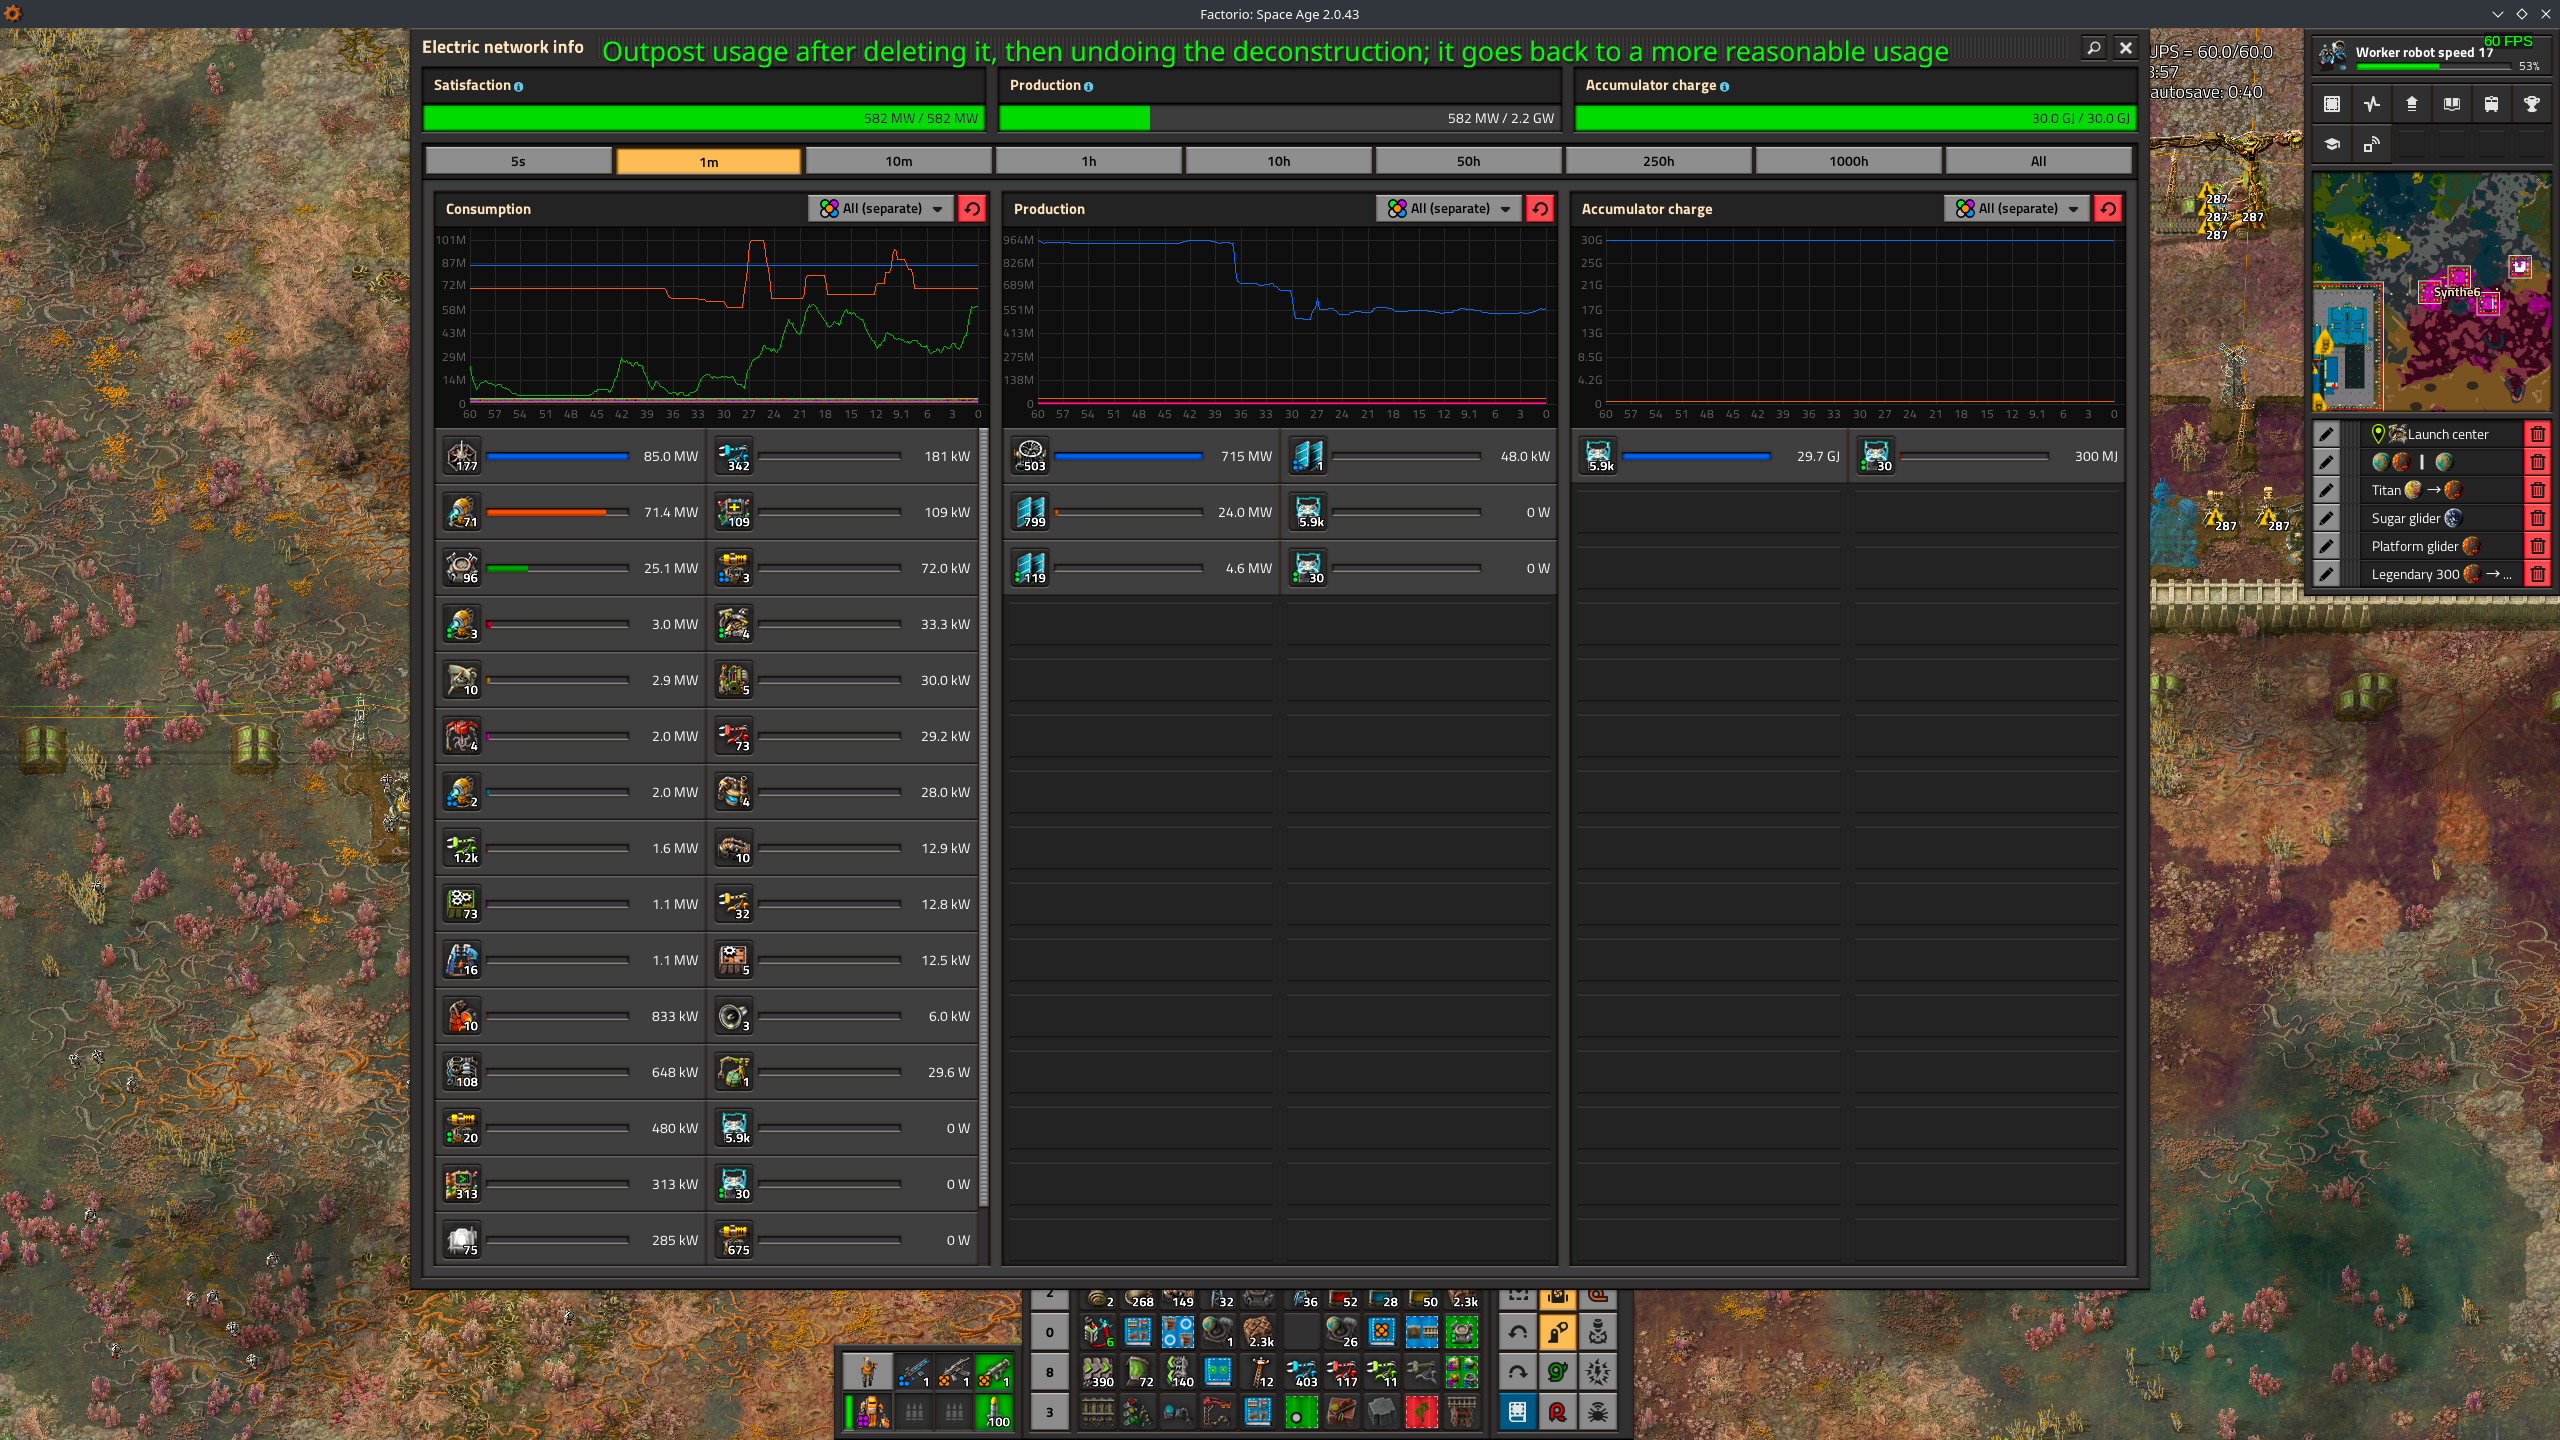The height and width of the screenshot is (1440, 2560).
Task: Select the blue blueprint shortcut tool
Action: click(1517, 1412)
